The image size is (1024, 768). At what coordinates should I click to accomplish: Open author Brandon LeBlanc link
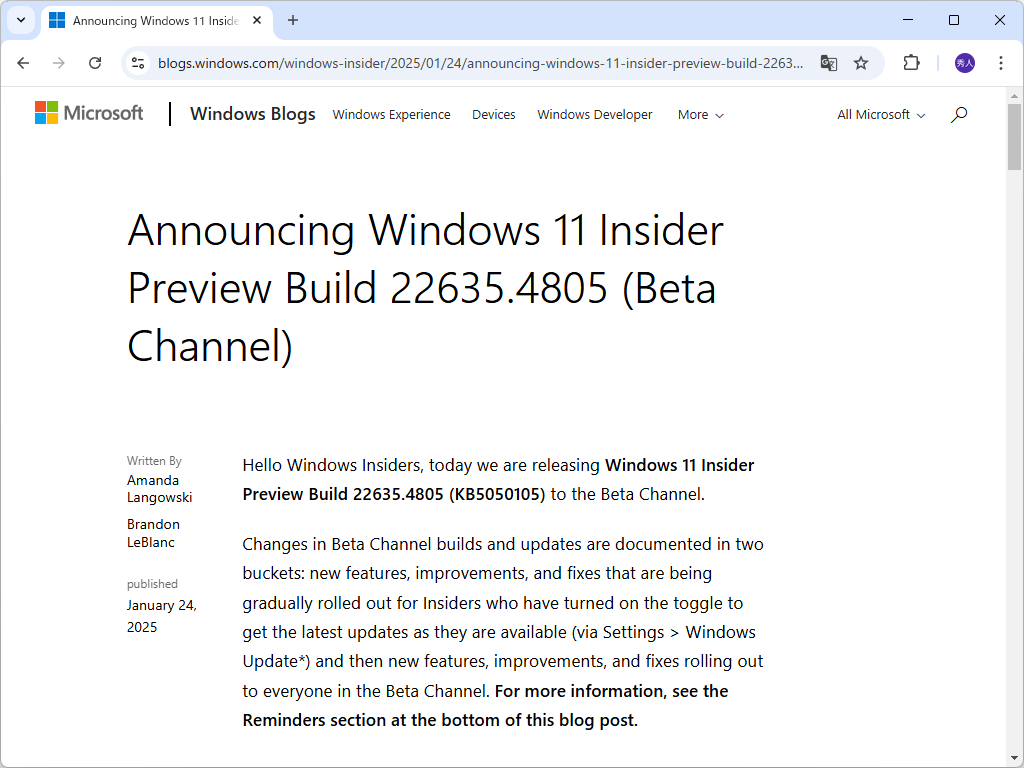pyautogui.click(x=153, y=533)
